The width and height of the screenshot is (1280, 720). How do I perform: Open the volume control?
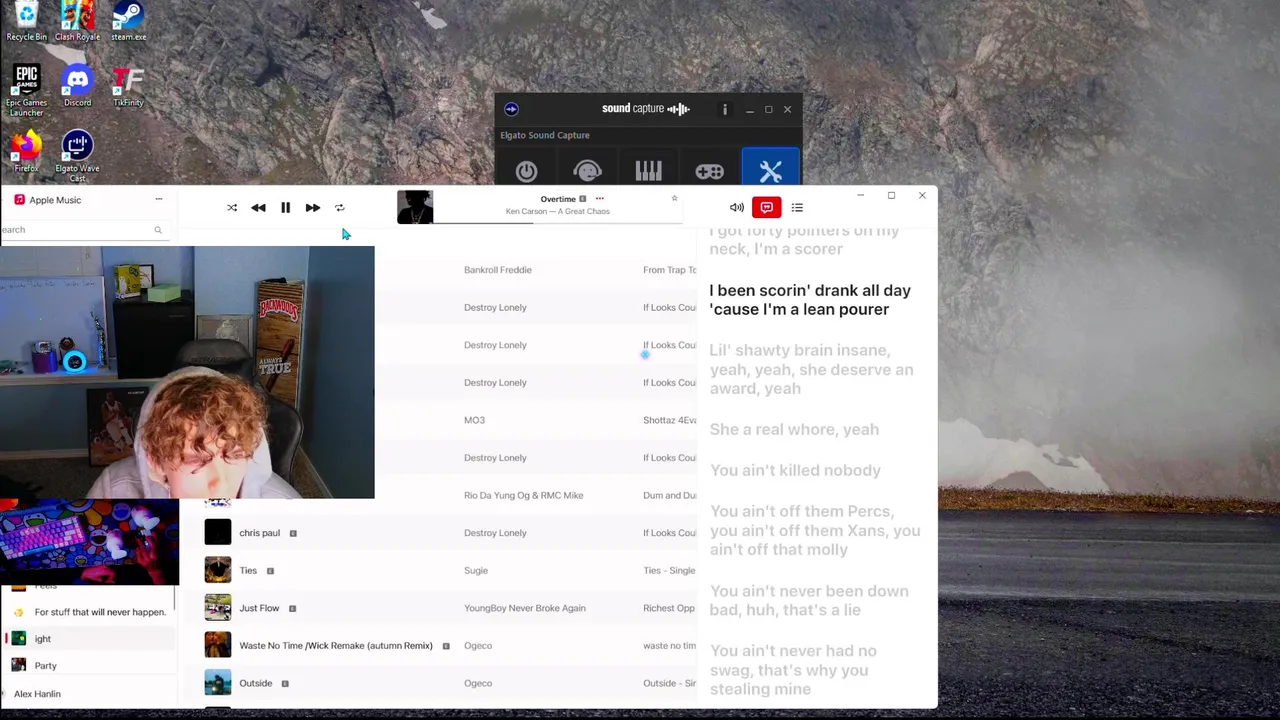[x=737, y=208]
